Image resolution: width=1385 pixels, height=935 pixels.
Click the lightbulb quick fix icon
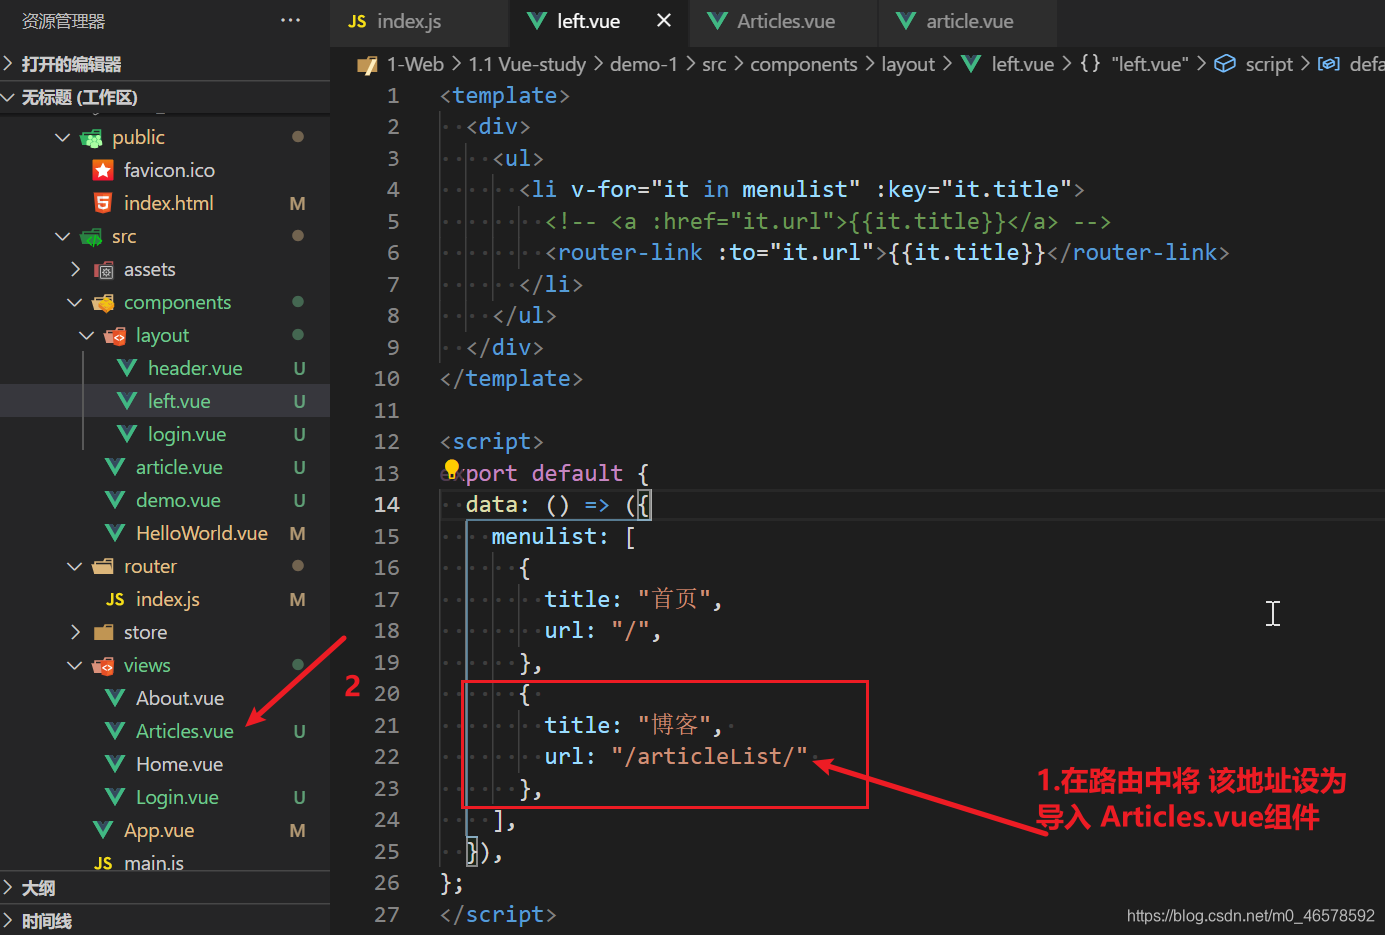coord(452,469)
